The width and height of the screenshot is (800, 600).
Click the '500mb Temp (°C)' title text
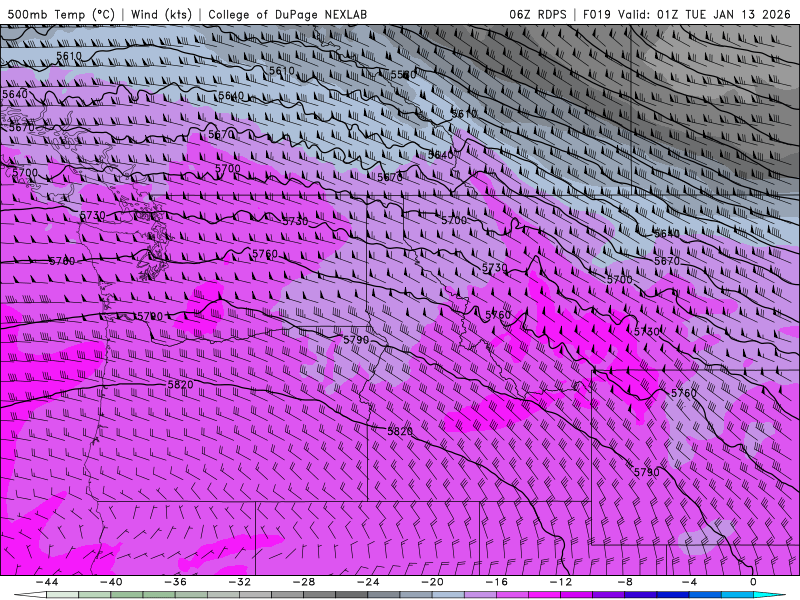point(61,14)
